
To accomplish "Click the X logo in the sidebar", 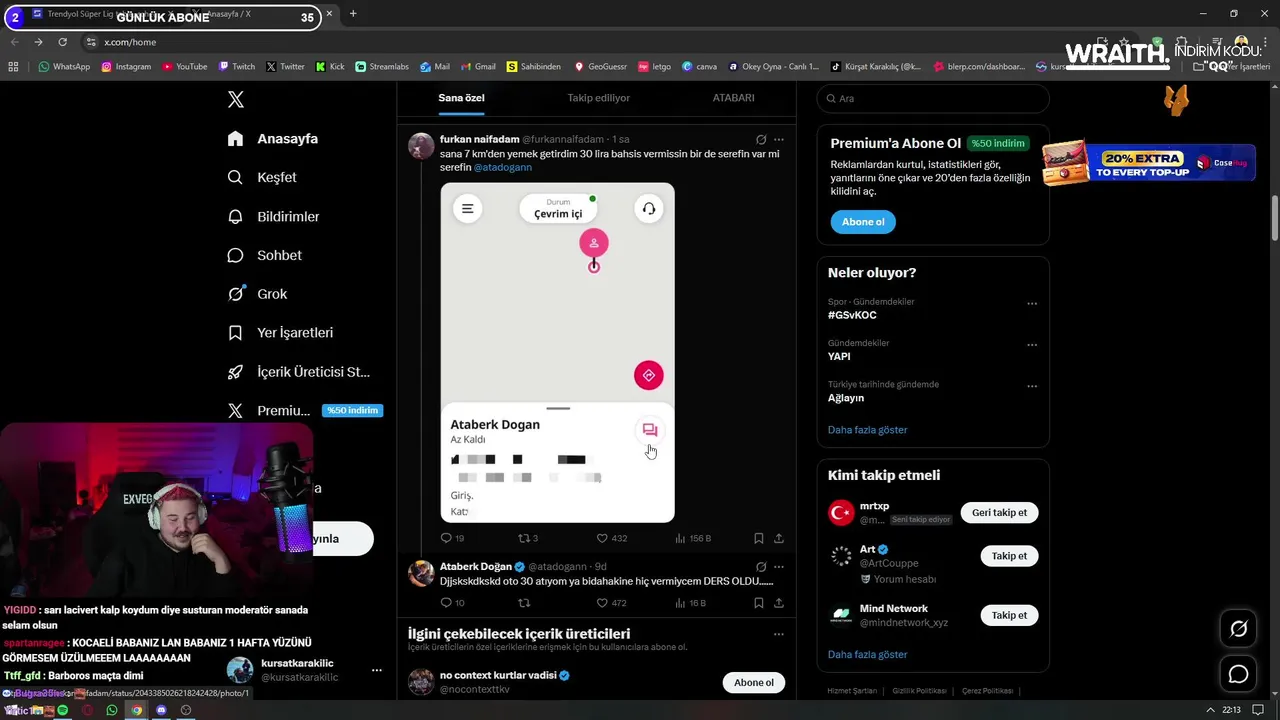I will click(x=235, y=99).
